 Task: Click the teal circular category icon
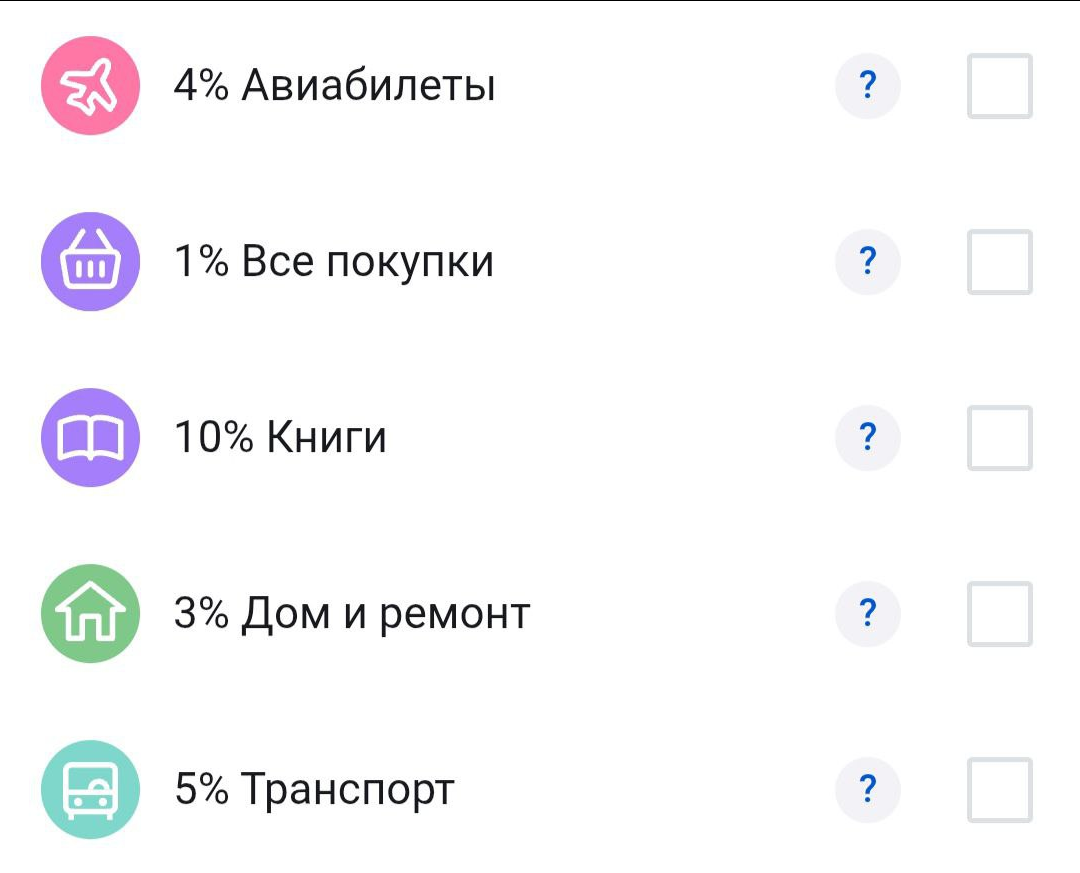coord(90,789)
